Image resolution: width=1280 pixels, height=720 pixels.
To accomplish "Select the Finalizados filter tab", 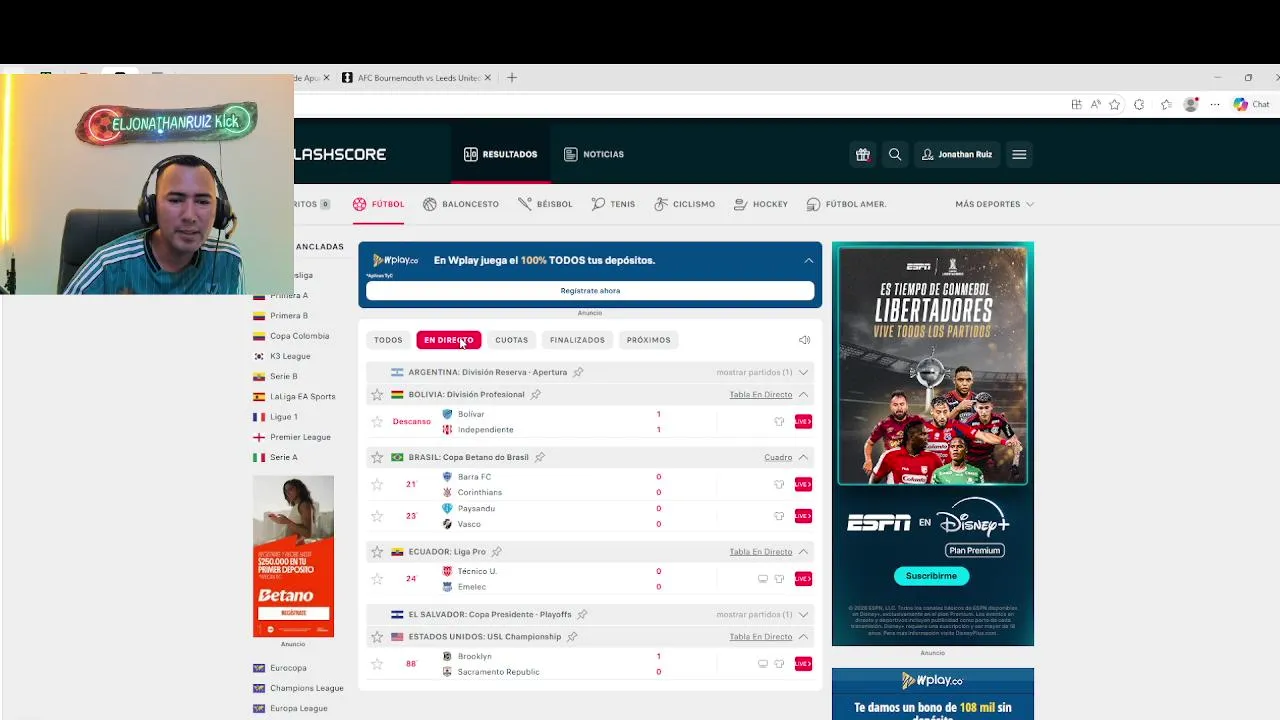I will (x=577, y=340).
